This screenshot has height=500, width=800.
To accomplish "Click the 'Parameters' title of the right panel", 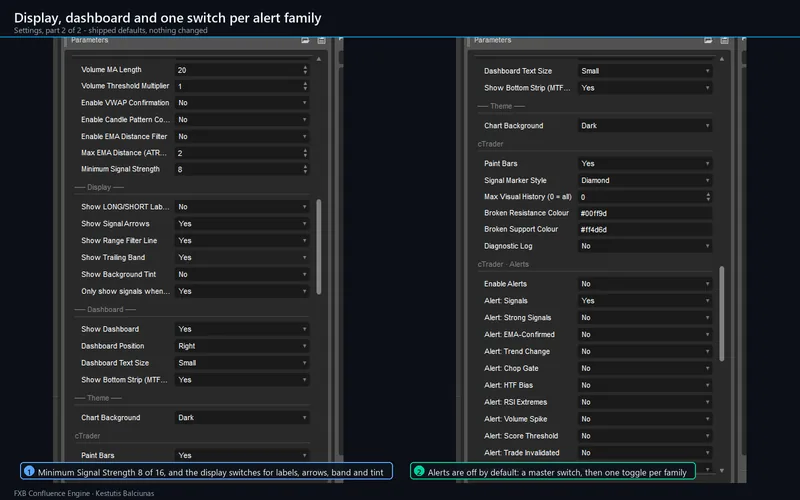I will coord(493,40).
